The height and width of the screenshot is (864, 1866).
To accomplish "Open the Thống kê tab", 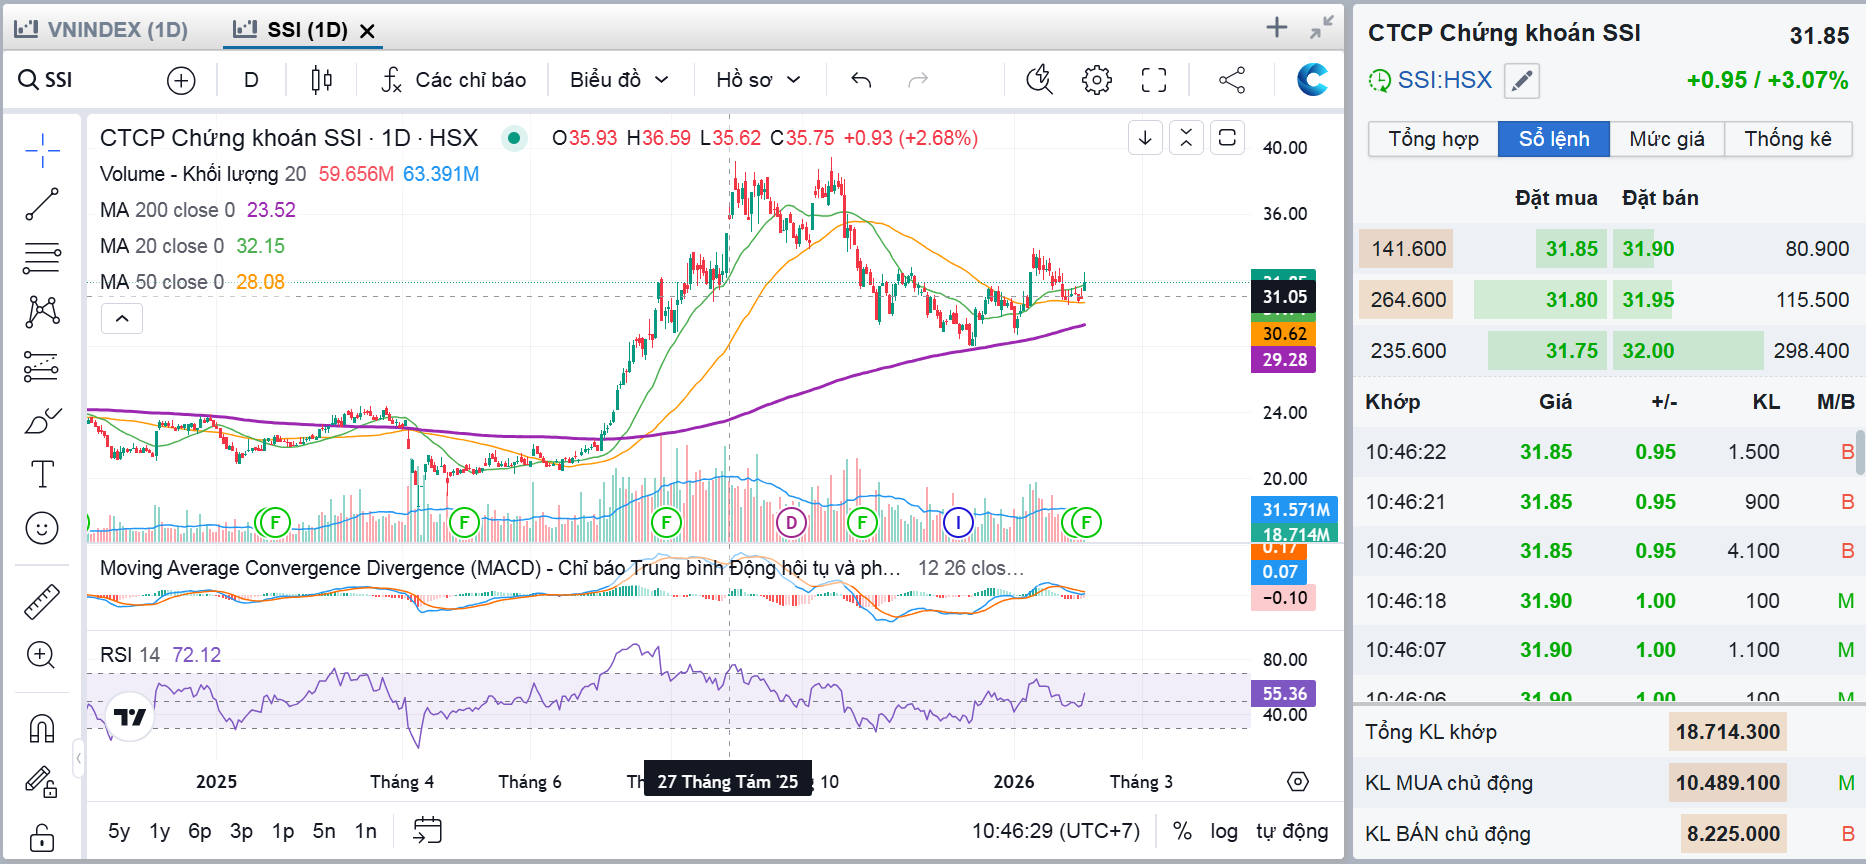I will (x=1787, y=139).
